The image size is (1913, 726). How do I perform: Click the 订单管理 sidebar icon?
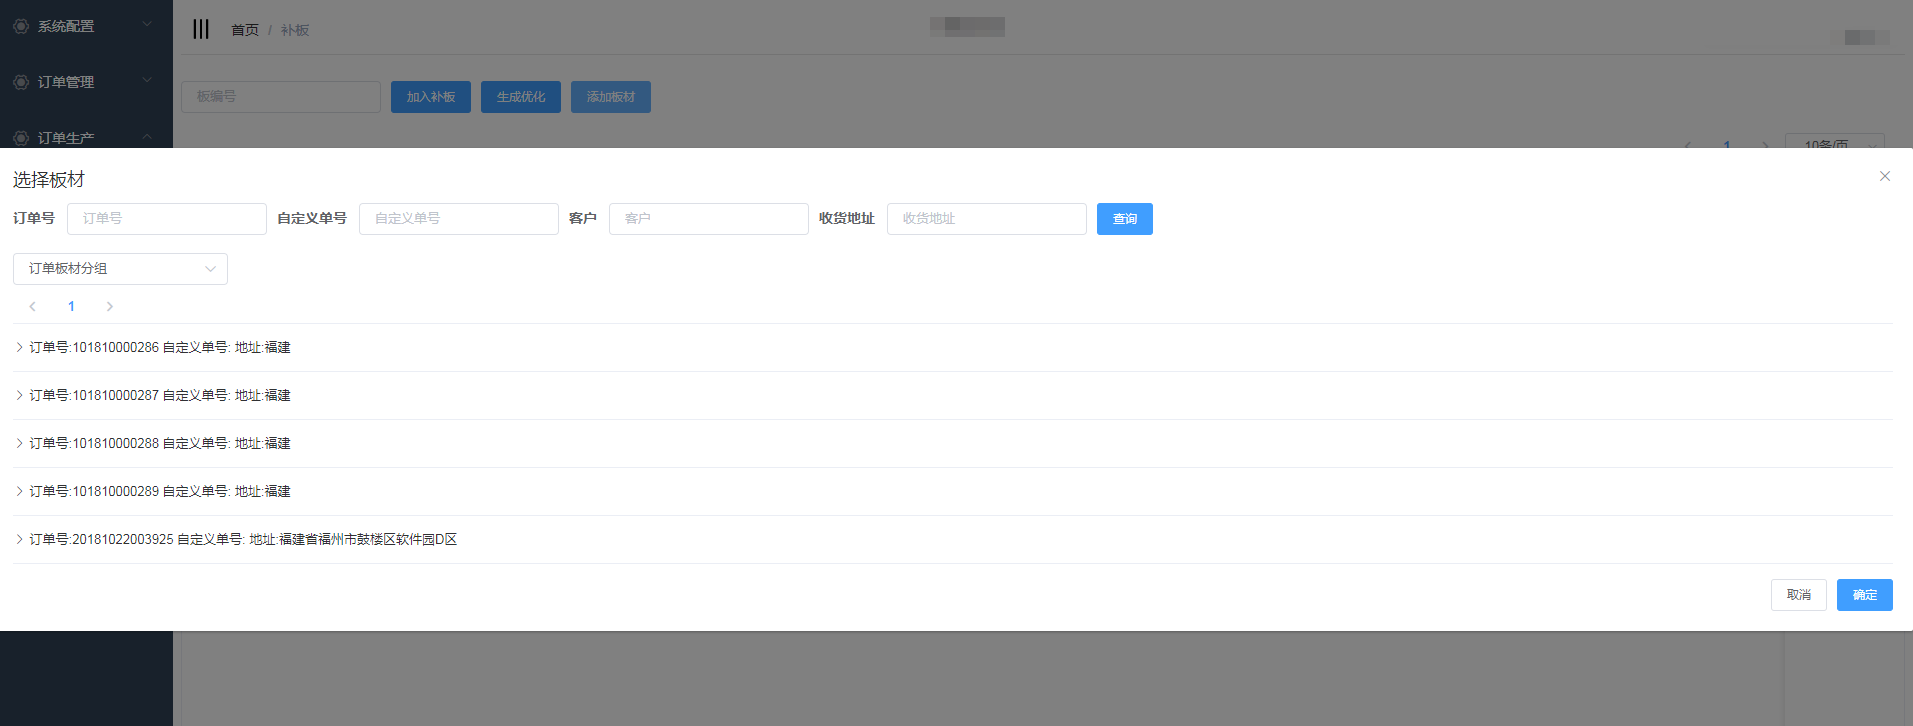pyautogui.click(x=21, y=82)
